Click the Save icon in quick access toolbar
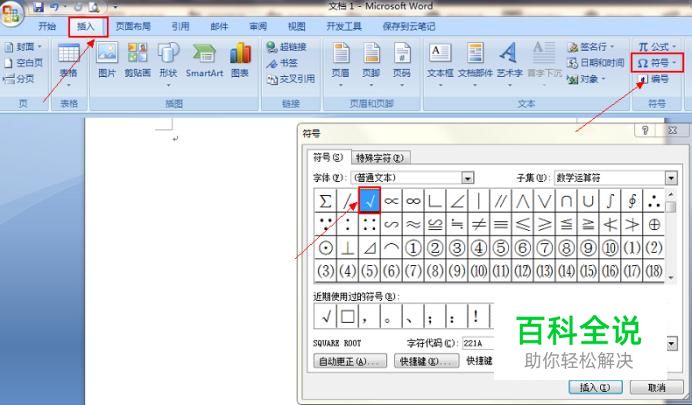The width and height of the screenshot is (692, 405). (38, 7)
